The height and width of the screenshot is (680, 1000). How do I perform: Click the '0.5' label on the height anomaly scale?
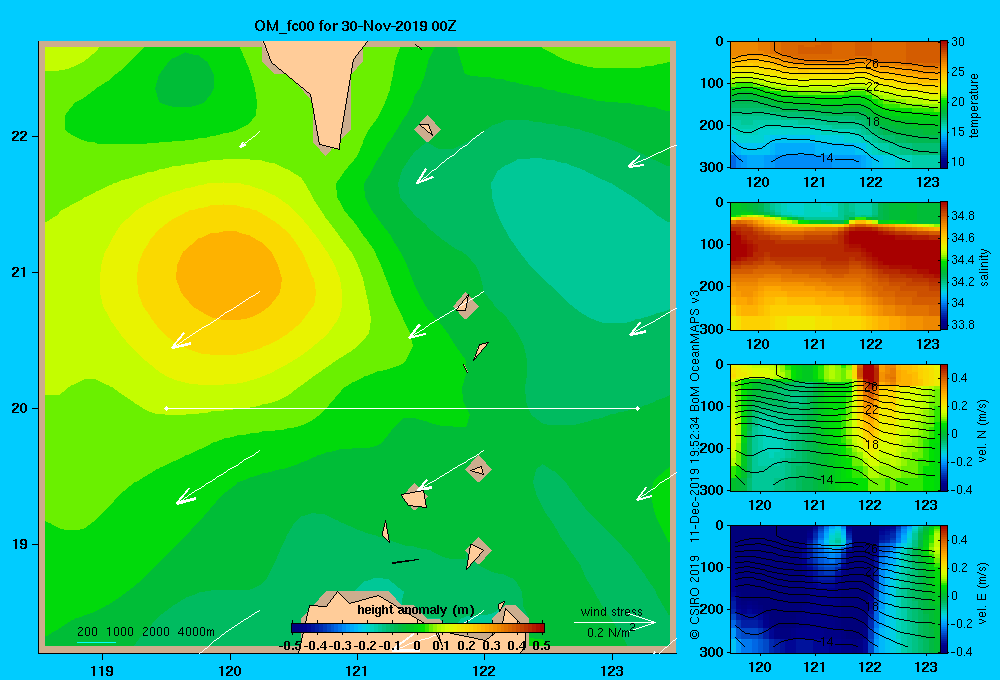tap(541, 646)
